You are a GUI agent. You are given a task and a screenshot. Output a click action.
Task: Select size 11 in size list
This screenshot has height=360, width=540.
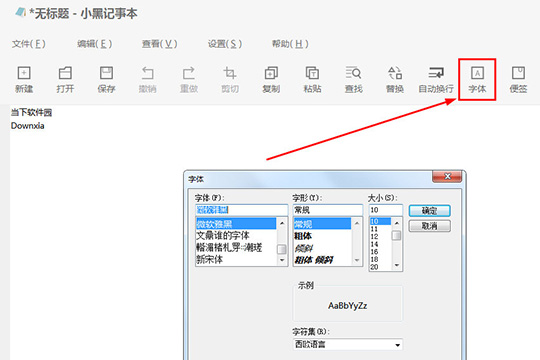(380, 229)
